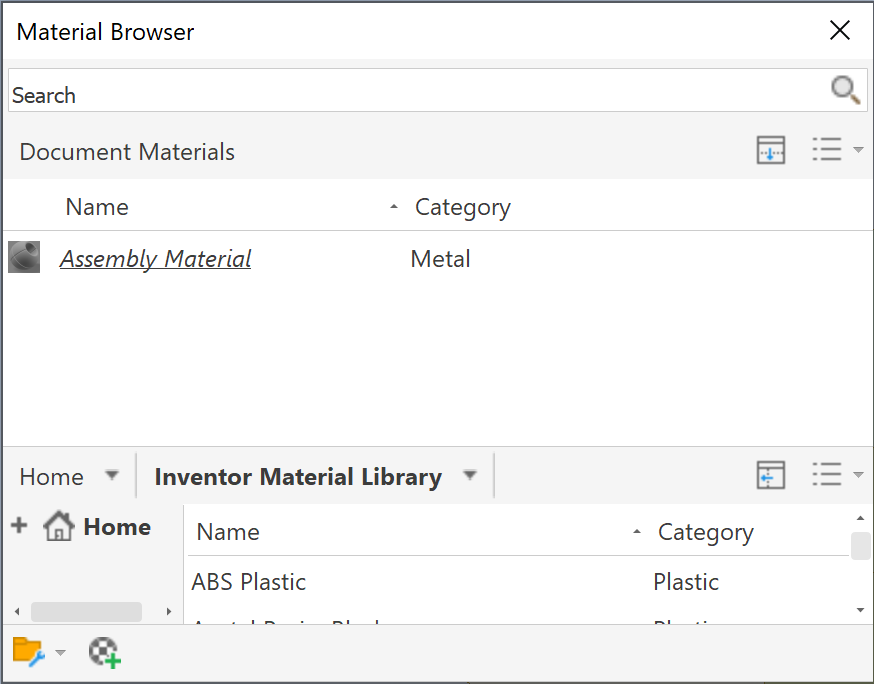
Task: Select the Assembly Material entry
Action: [x=155, y=258]
